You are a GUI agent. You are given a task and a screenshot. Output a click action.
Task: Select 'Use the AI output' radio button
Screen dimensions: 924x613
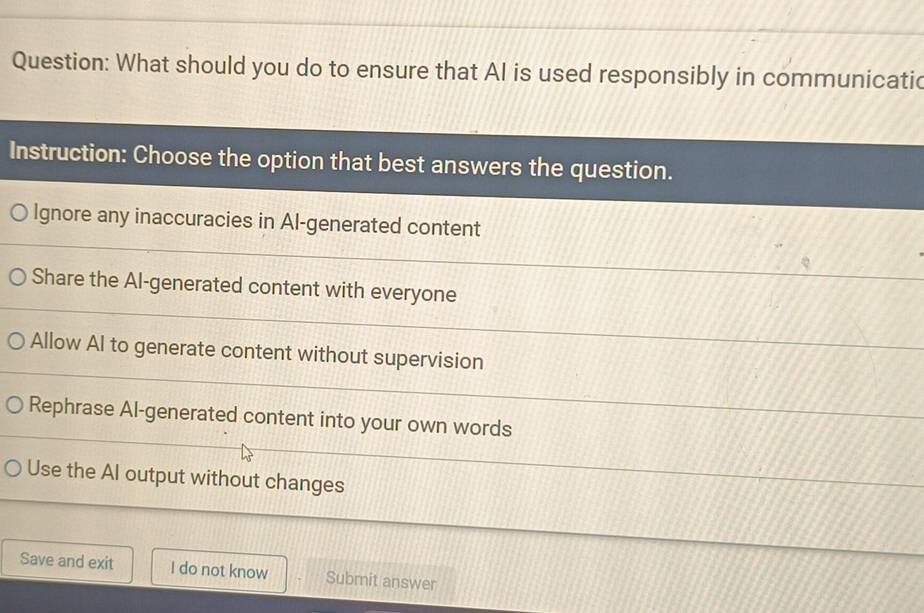(15, 468)
